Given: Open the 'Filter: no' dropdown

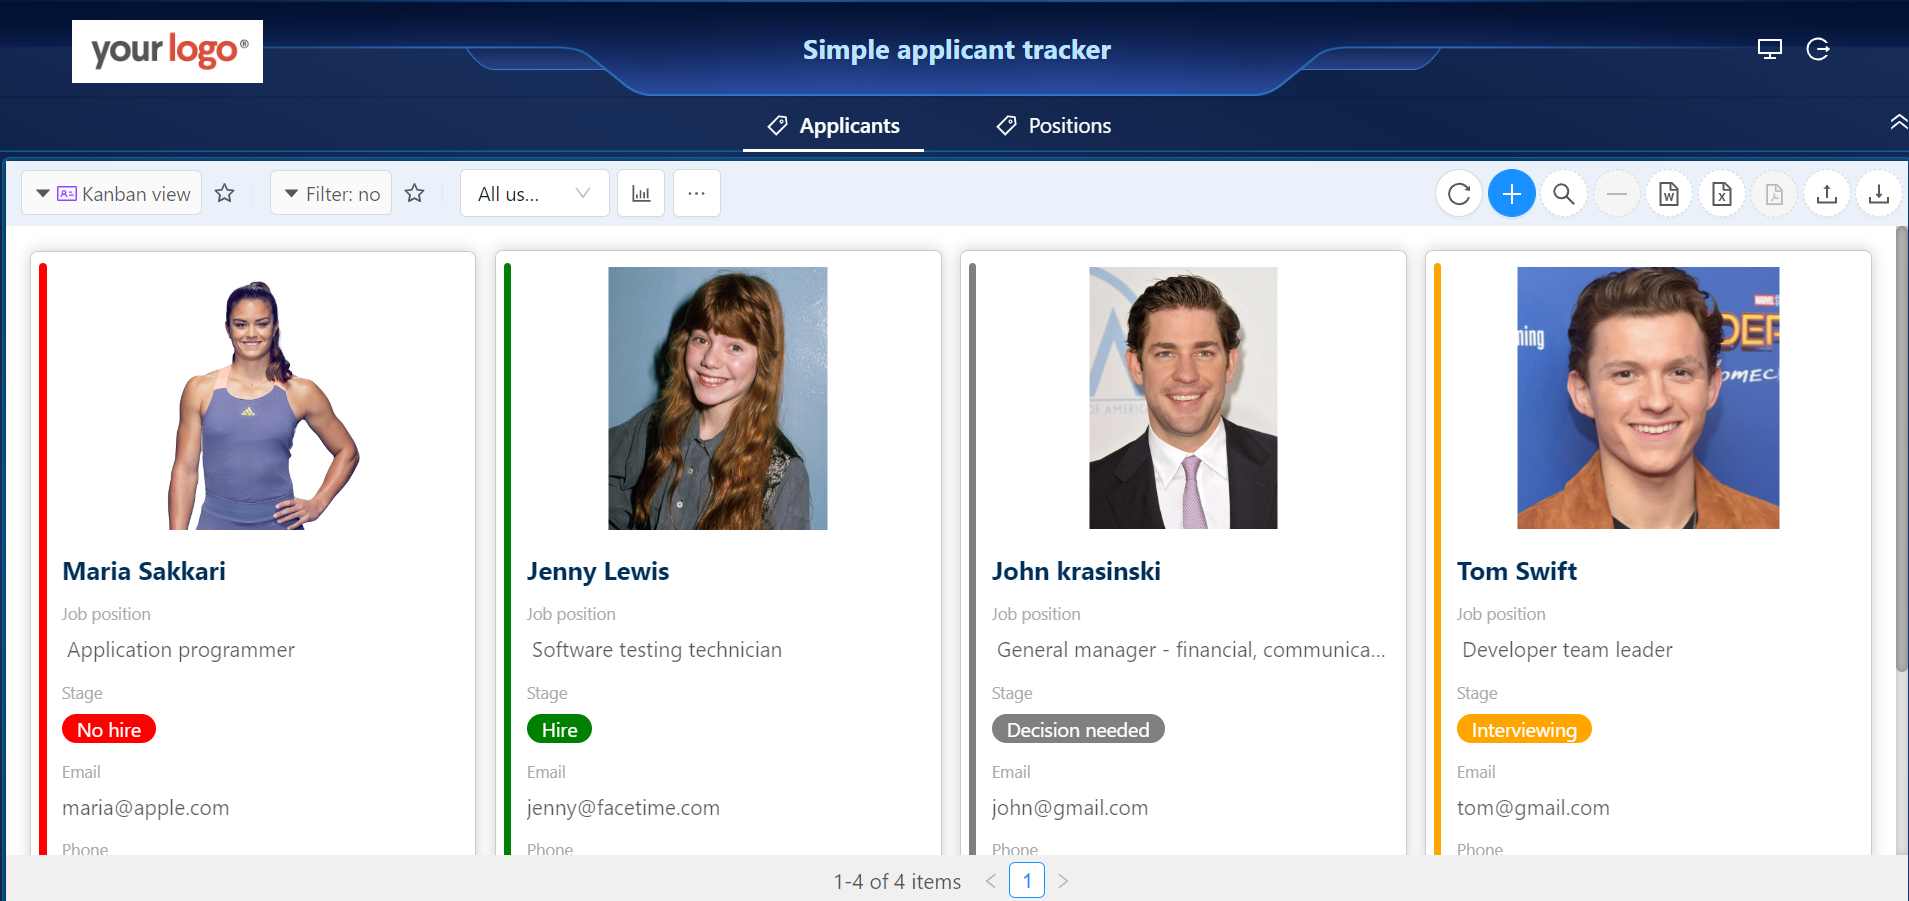Looking at the screenshot, I should [331, 193].
